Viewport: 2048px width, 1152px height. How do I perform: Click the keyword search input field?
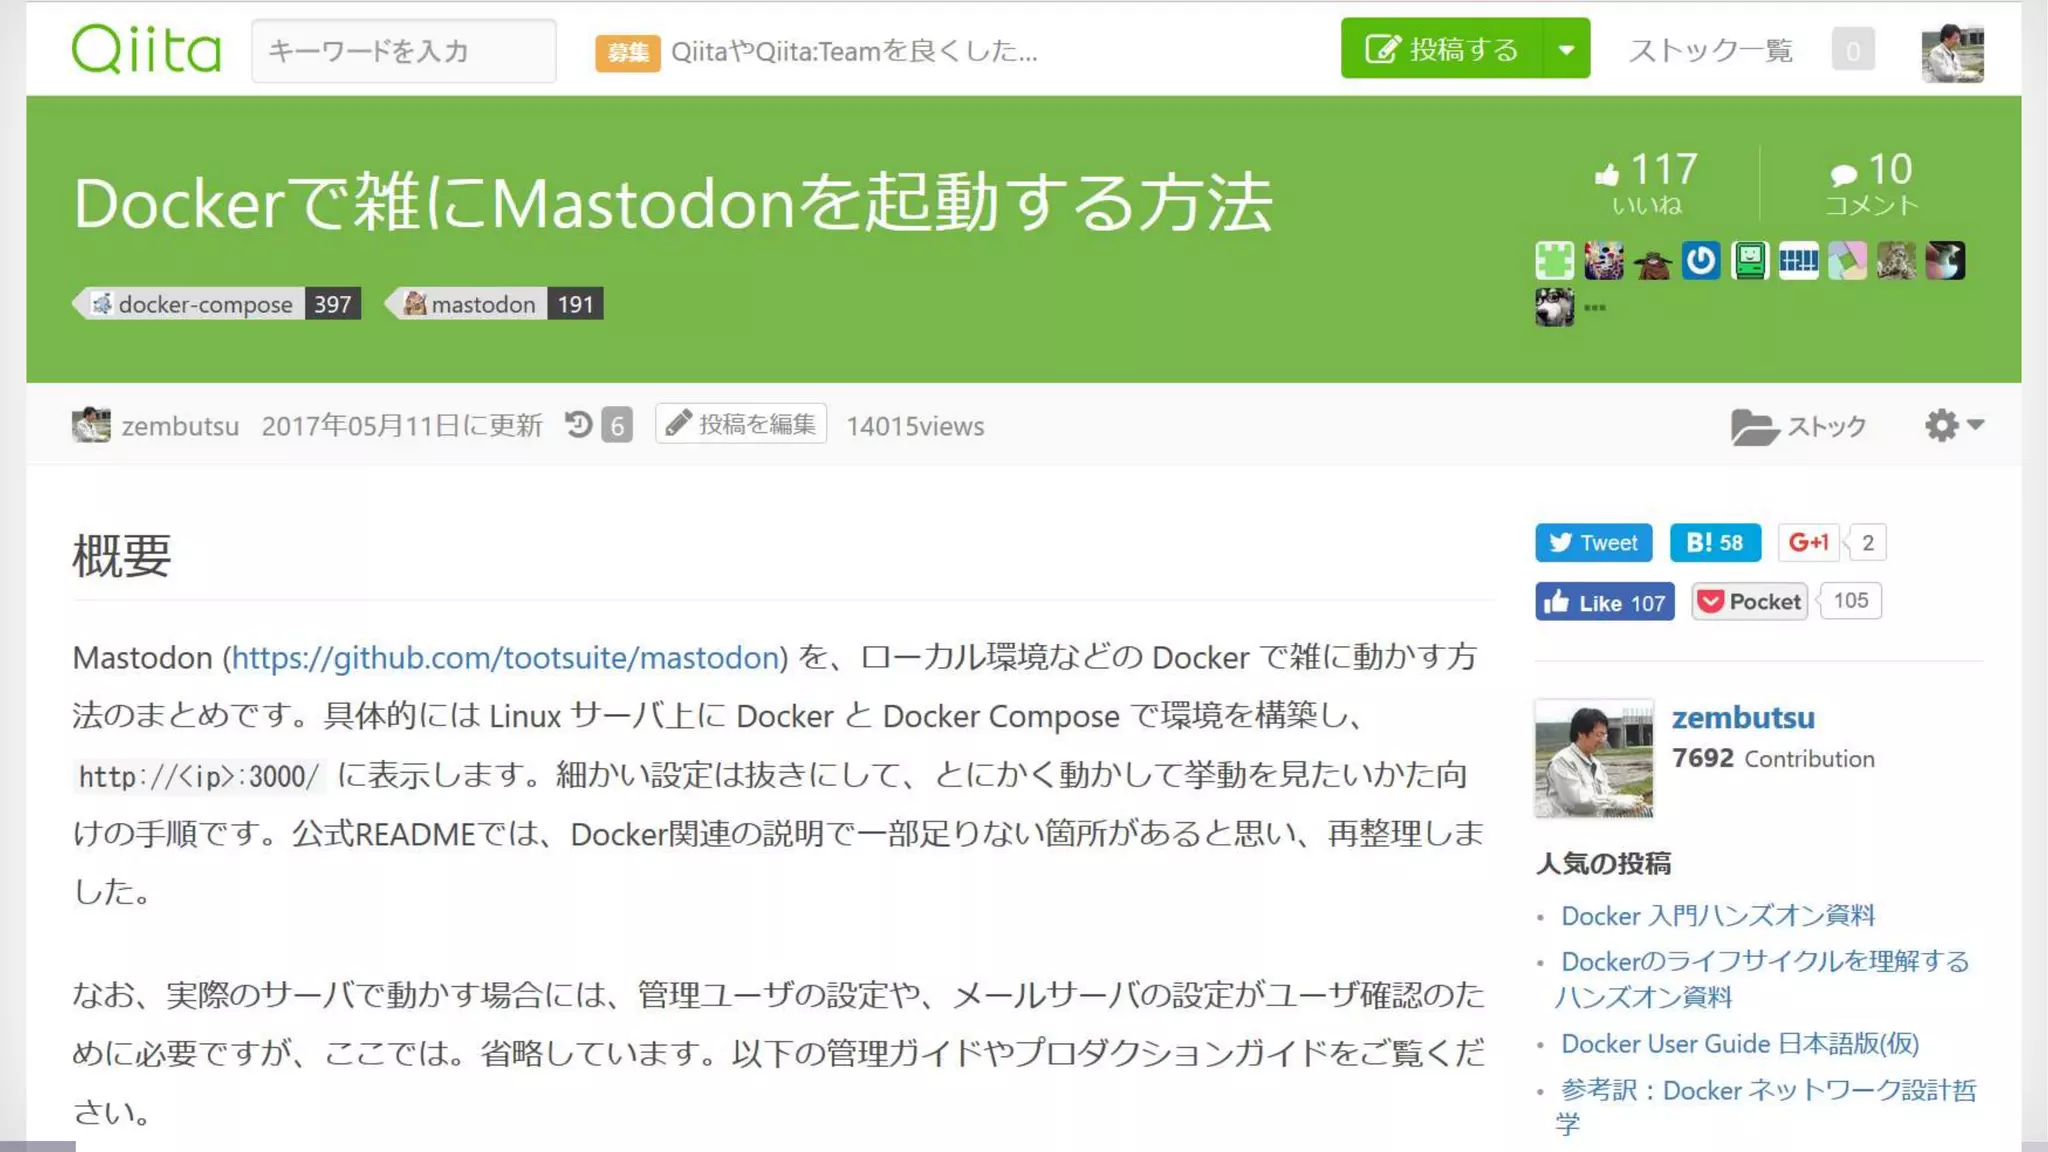pos(403,50)
